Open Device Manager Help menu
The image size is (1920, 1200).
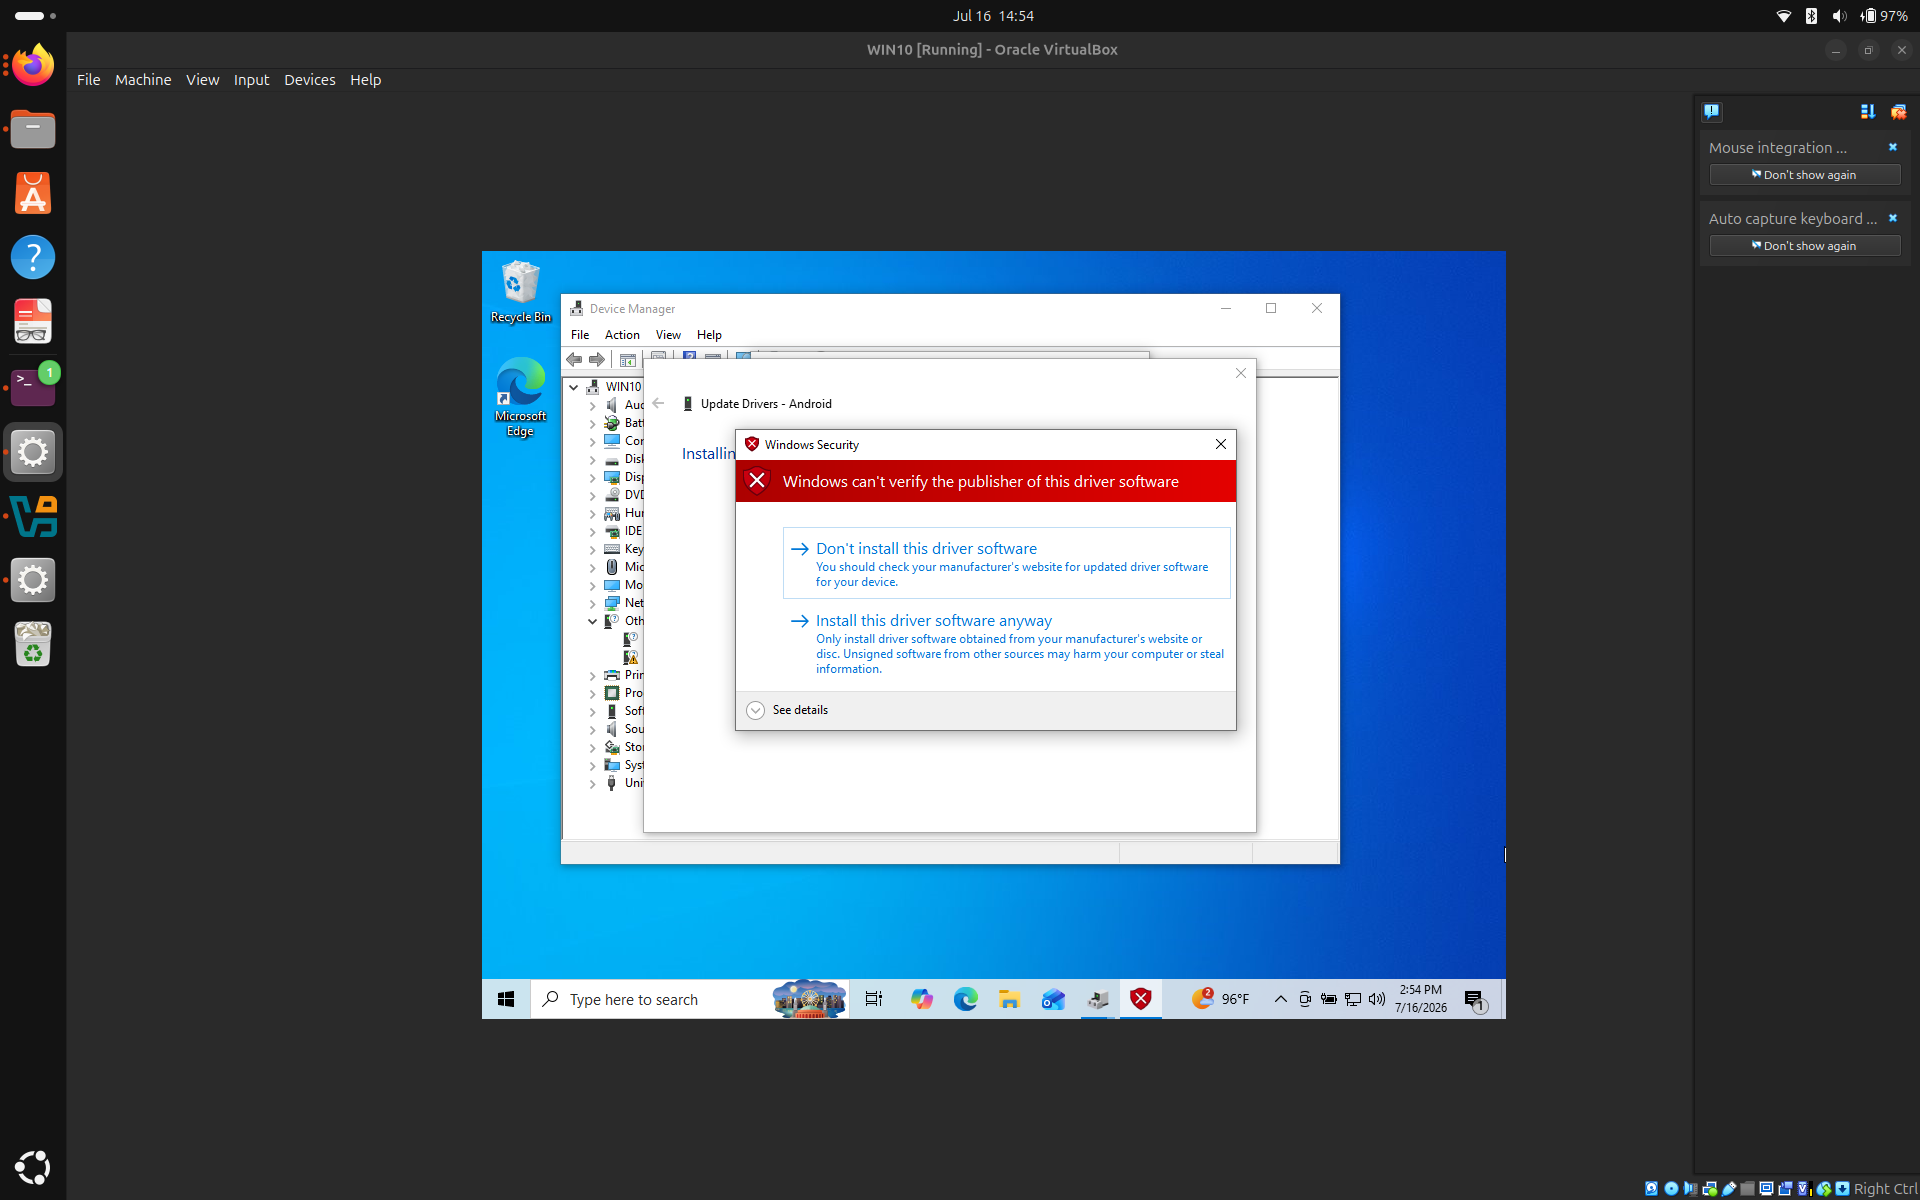[x=709, y=335]
